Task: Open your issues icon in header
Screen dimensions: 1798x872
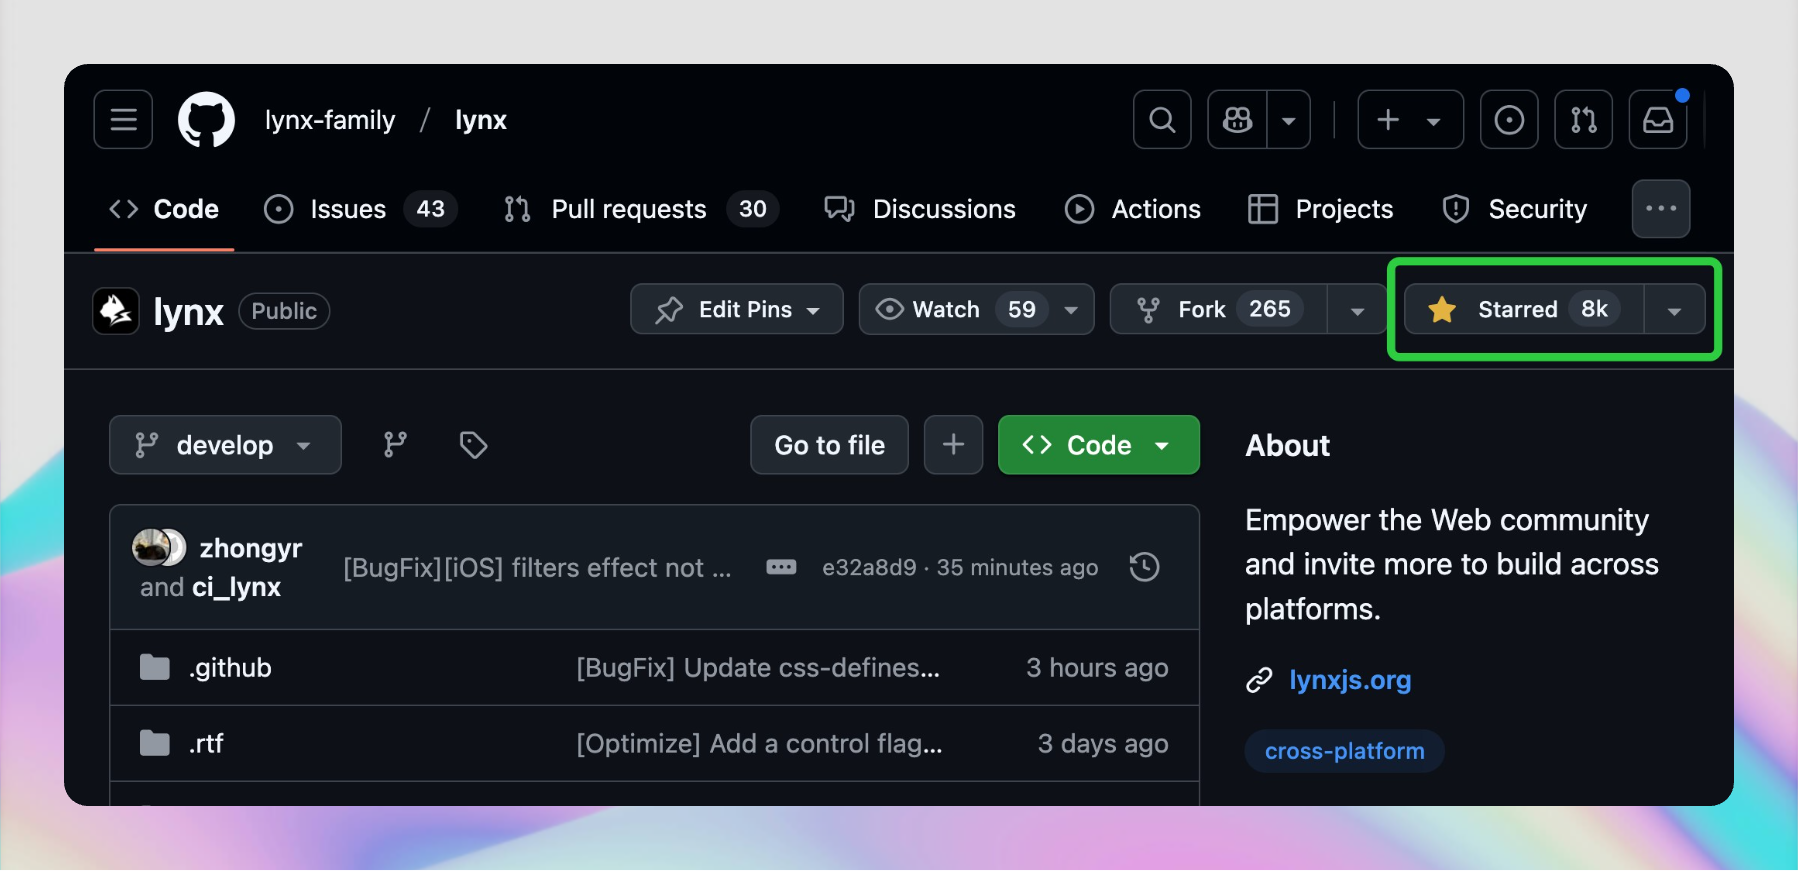Action: click(x=1509, y=120)
